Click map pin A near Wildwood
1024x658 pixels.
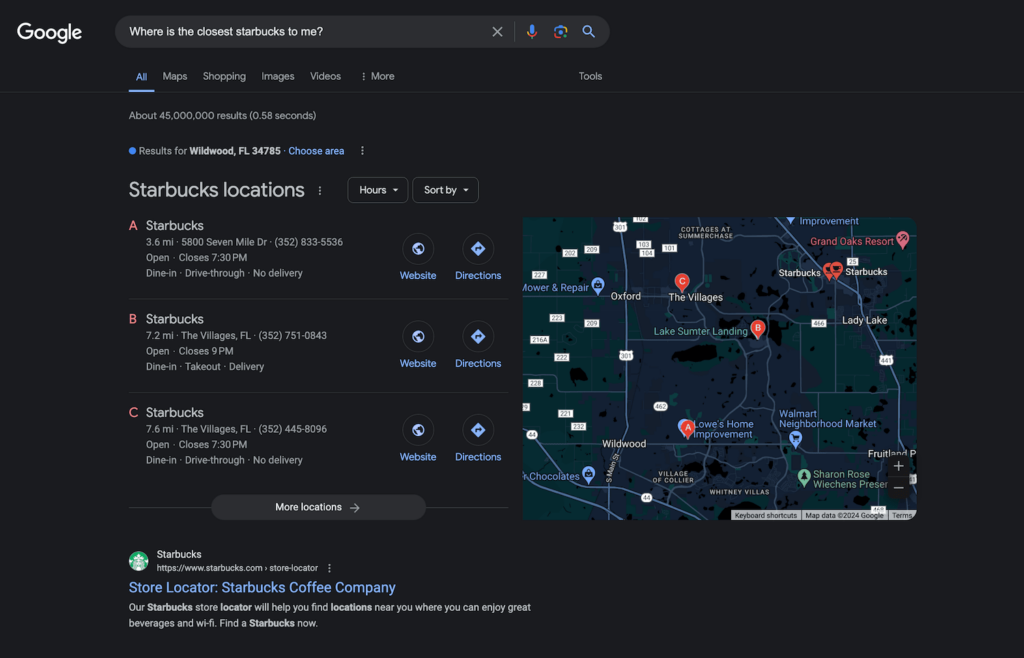pyautogui.click(x=686, y=428)
